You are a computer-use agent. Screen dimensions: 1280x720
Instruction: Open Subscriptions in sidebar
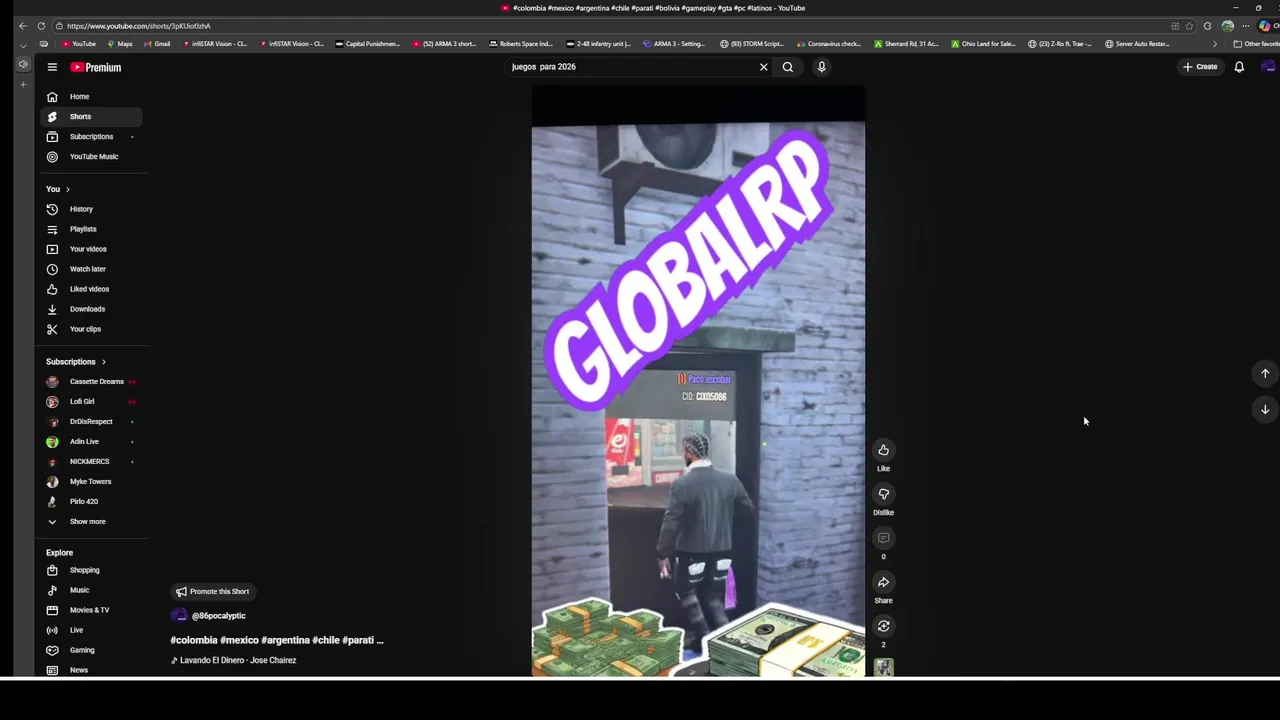coord(91,137)
